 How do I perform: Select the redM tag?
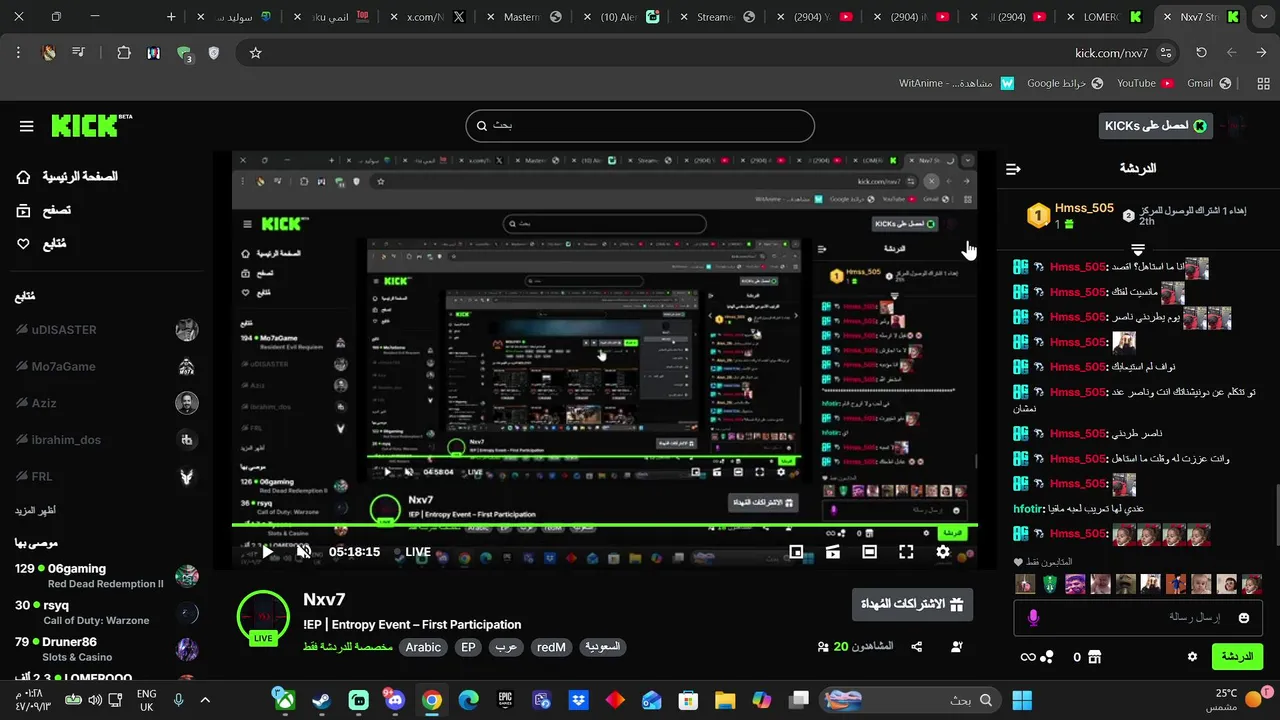tap(551, 647)
